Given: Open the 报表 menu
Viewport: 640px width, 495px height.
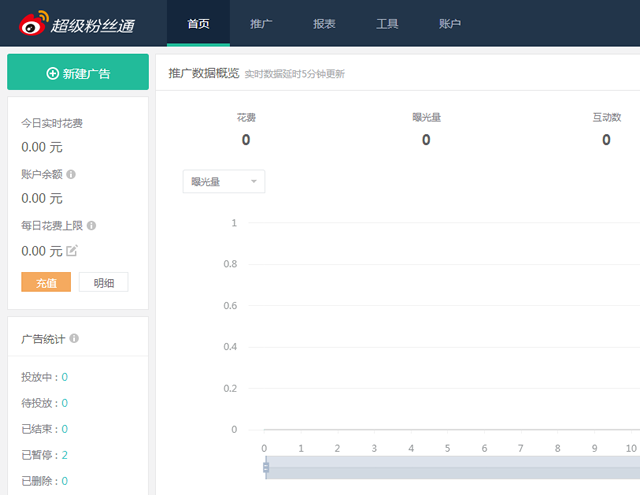Looking at the screenshot, I should (324, 24).
